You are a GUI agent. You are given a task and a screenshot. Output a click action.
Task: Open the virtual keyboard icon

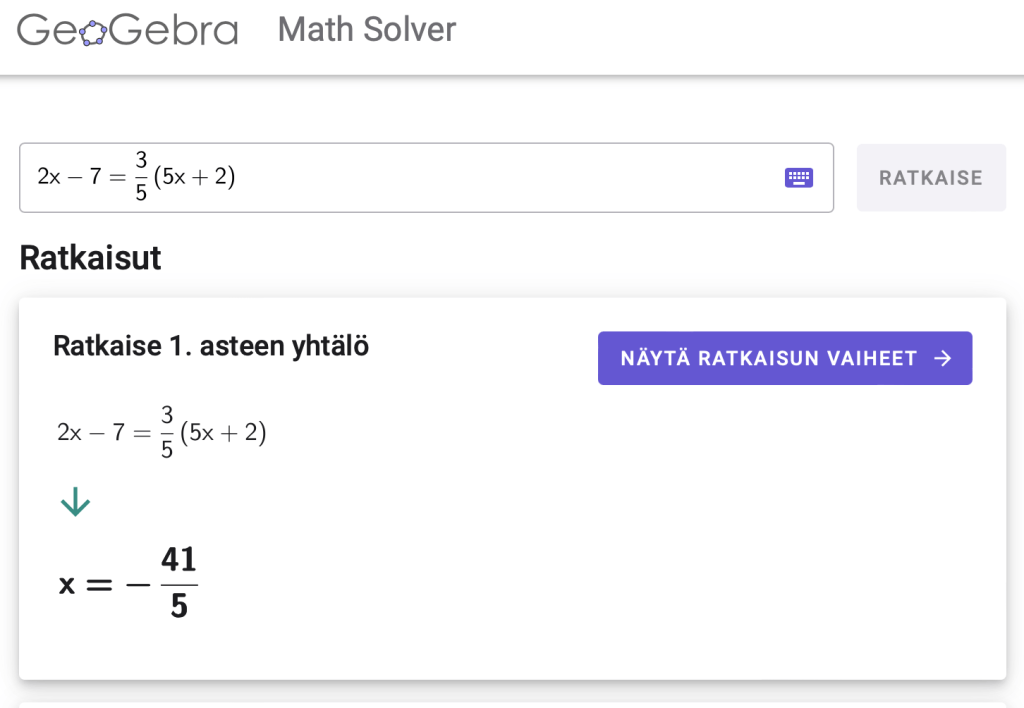click(x=798, y=178)
